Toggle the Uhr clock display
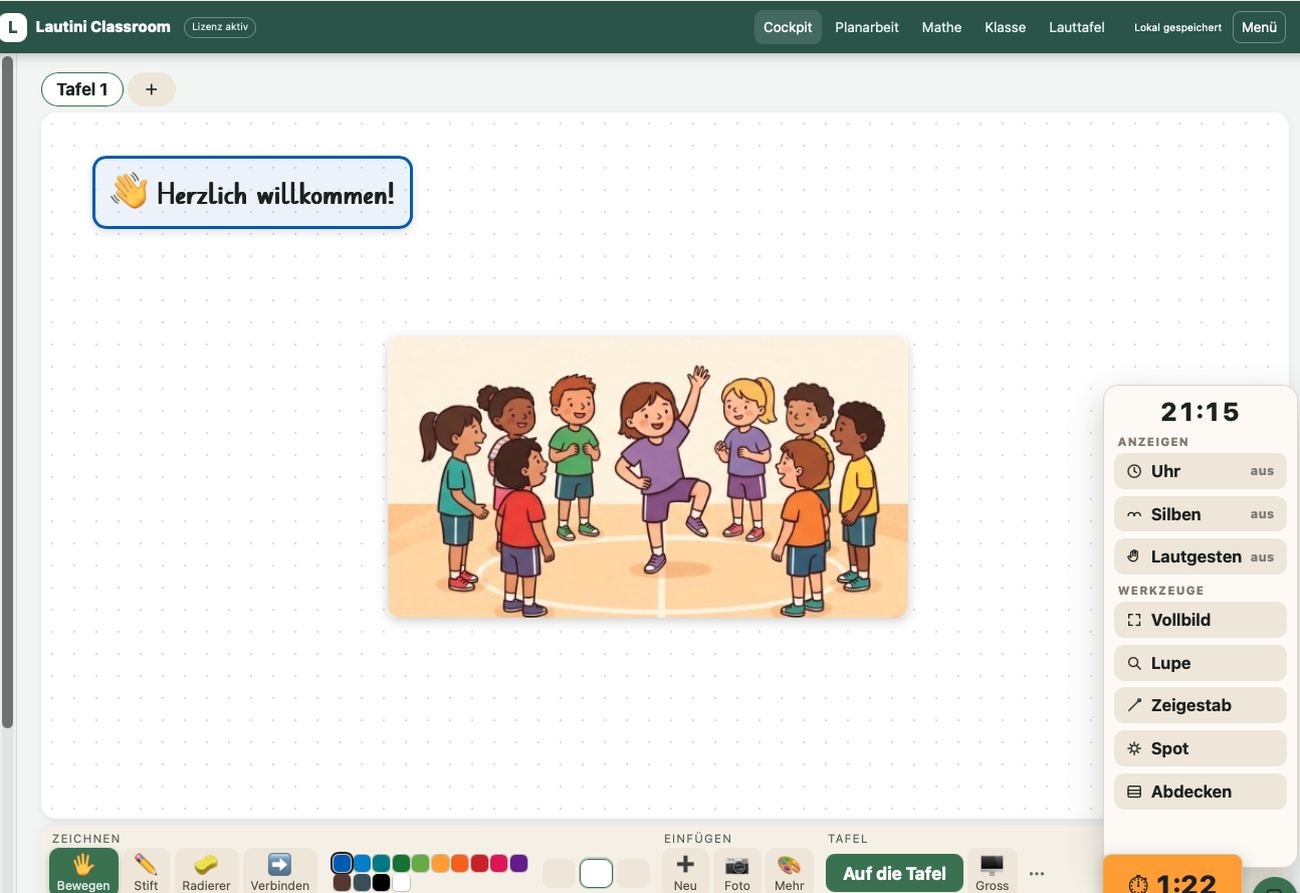Viewport: 1300px width, 893px height. [x=1200, y=471]
